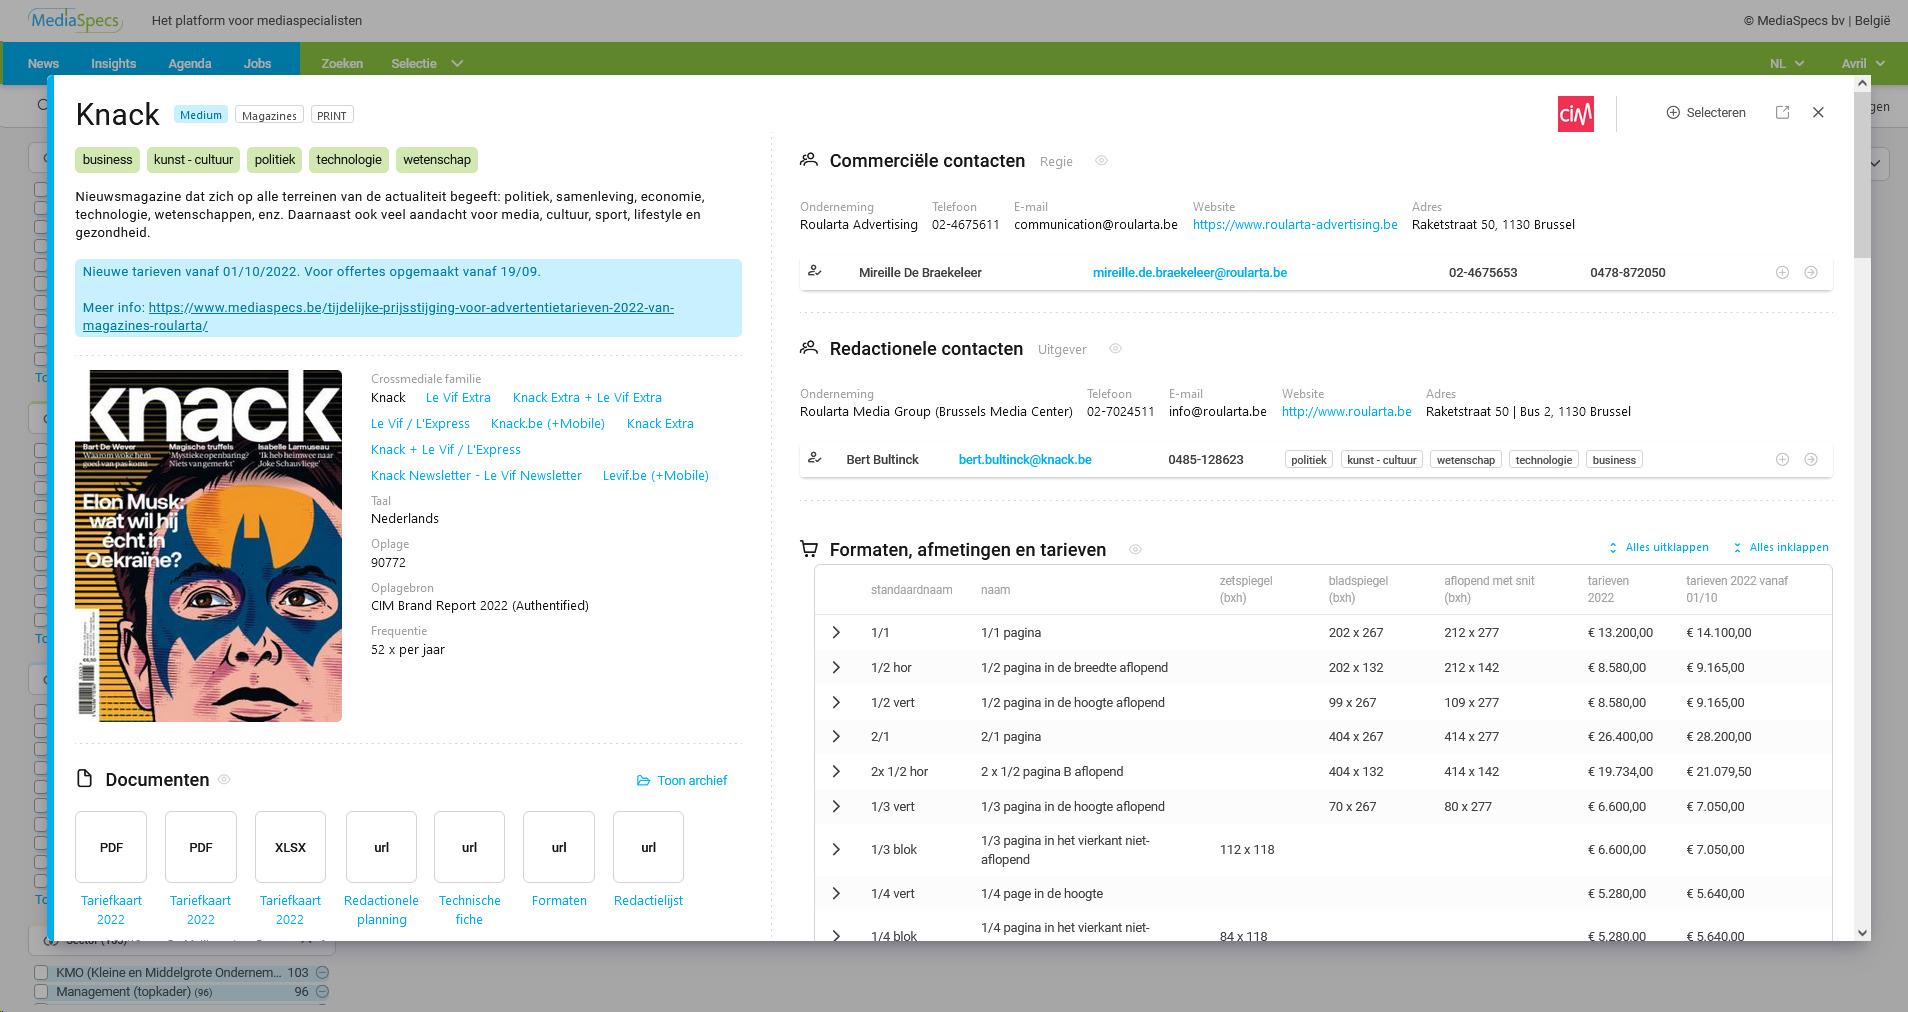1908x1012 pixels.
Task: Open Bert Bultinck arrow icon
Action: [x=1811, y=460]
